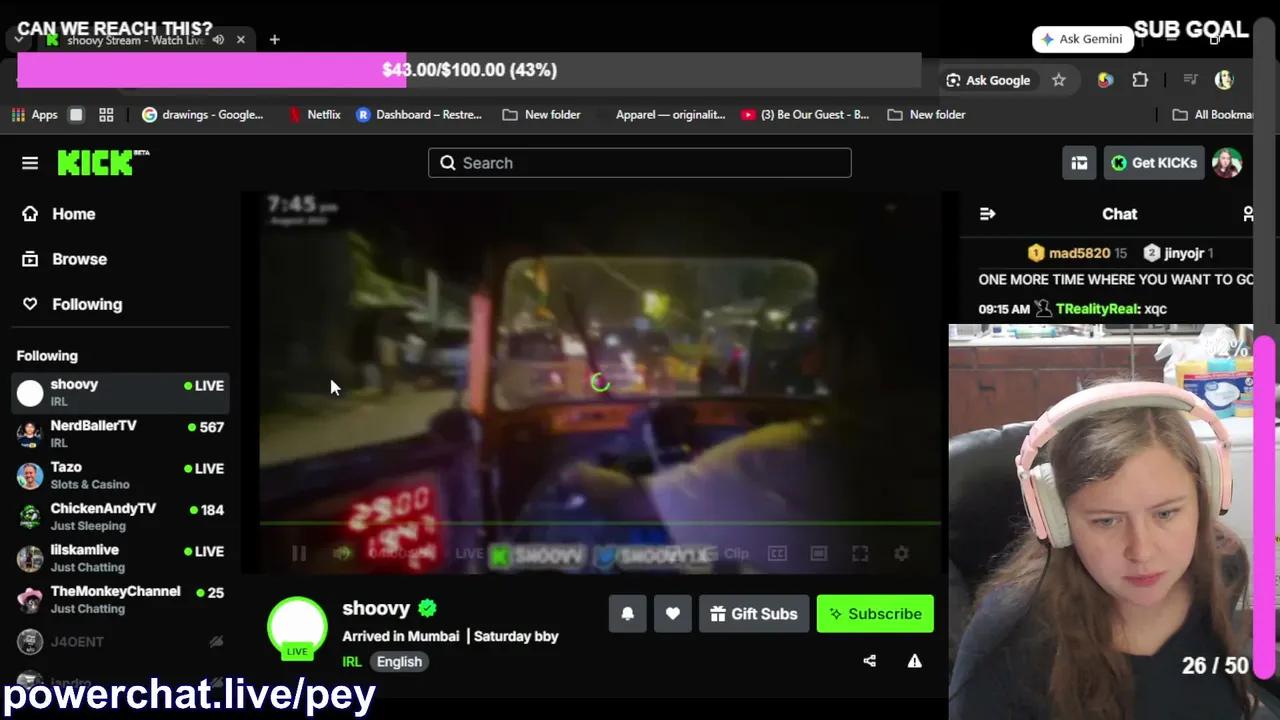Open the Kick sidebar hamburger menu
This screenshot has width=1280, height=720.
pyautogui.click(x=30, y=163)
